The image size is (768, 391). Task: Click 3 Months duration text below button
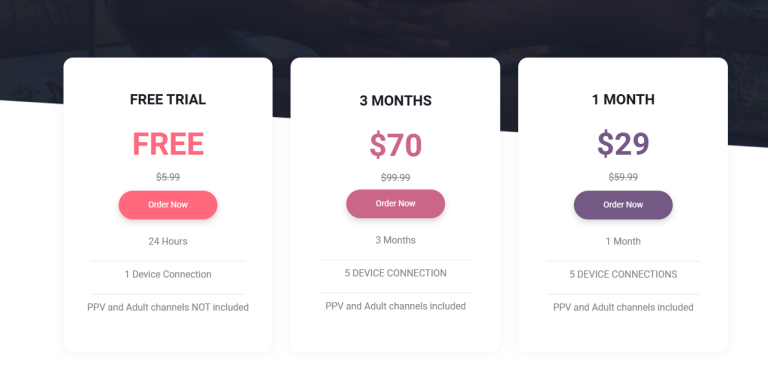(395, 240)
